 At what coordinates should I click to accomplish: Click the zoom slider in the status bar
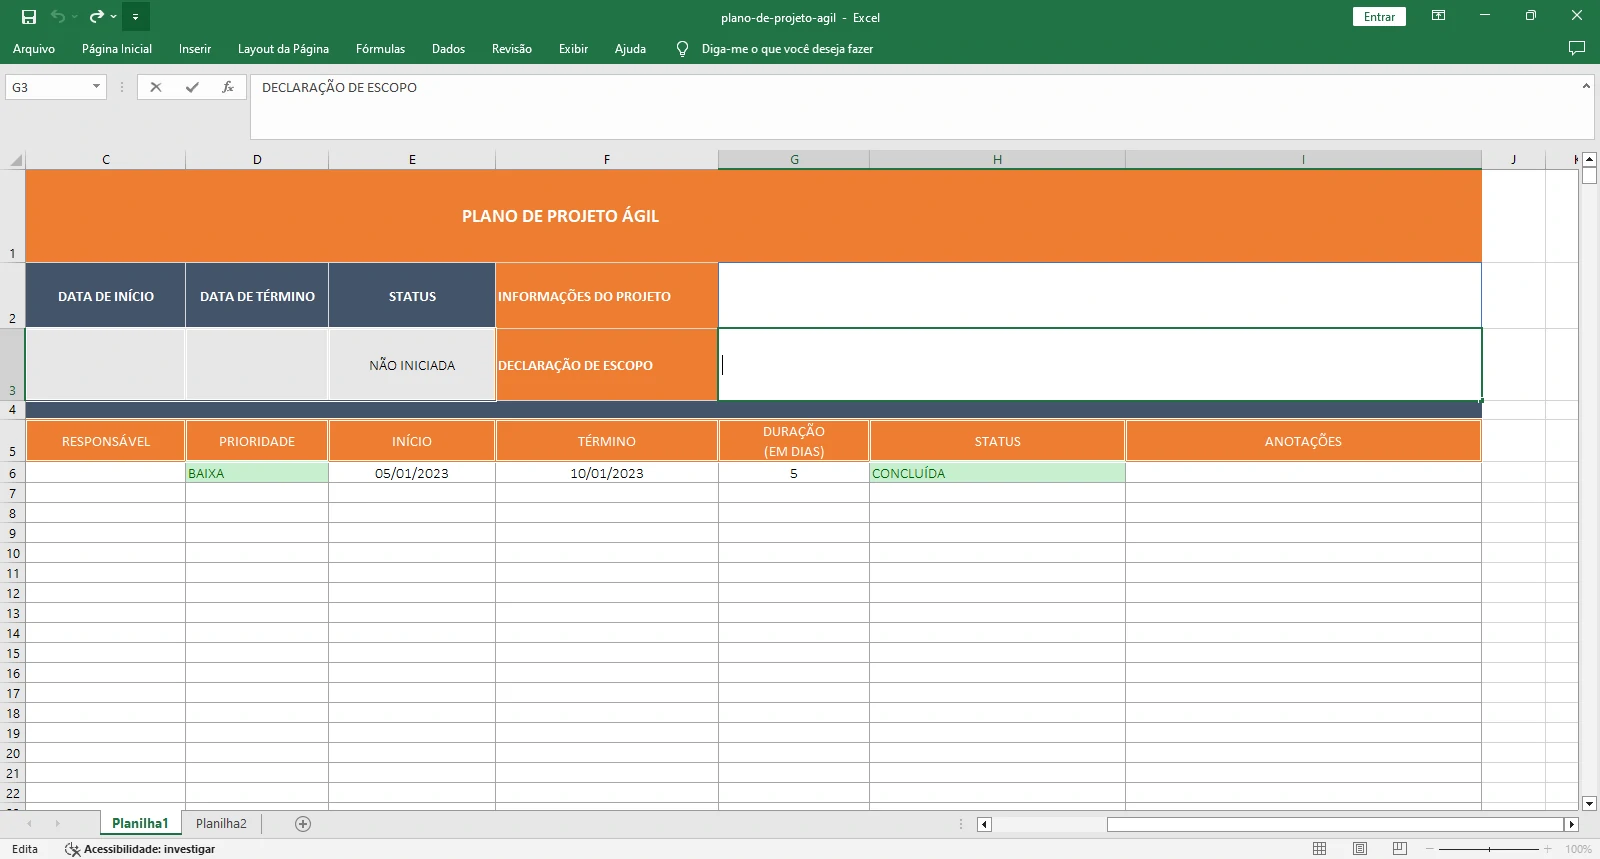coord(1489,849)
